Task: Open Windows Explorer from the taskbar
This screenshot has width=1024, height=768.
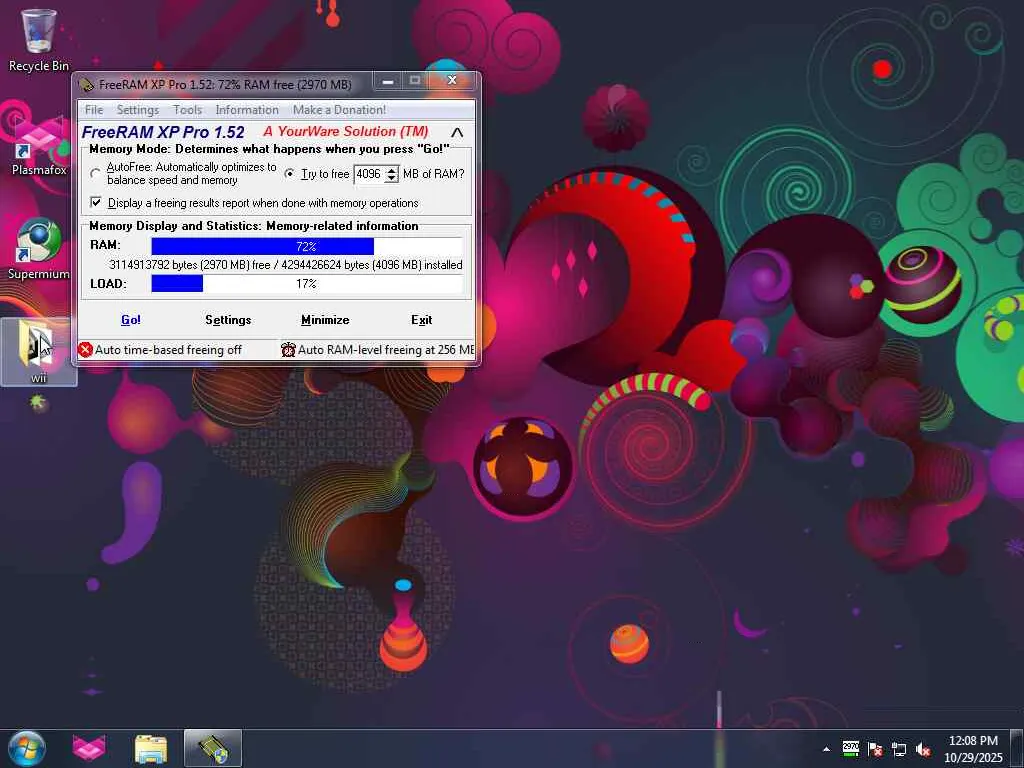Action: click(151, 748)
